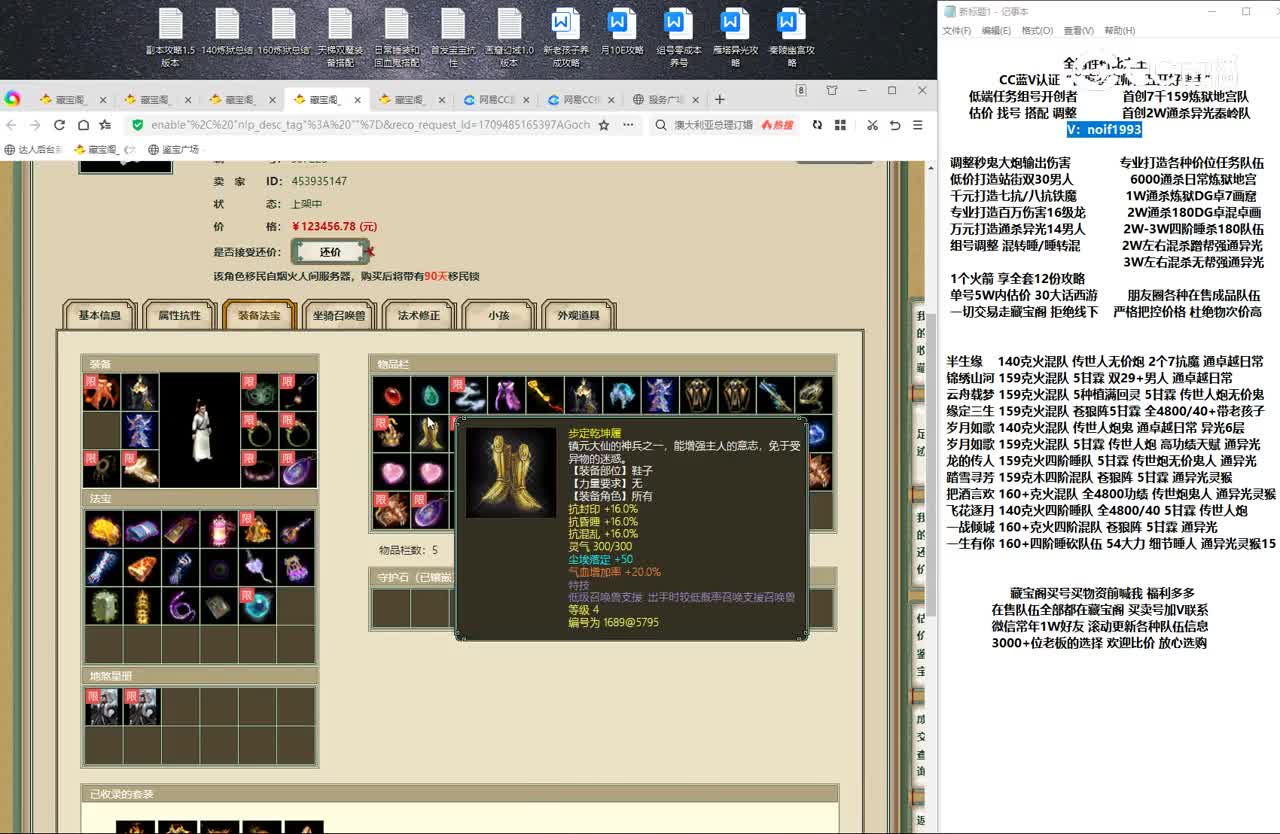Click highlighted text V: noif1993 in Notepad
This screenshot has width=1280, height=834.
click(1104, 130)
